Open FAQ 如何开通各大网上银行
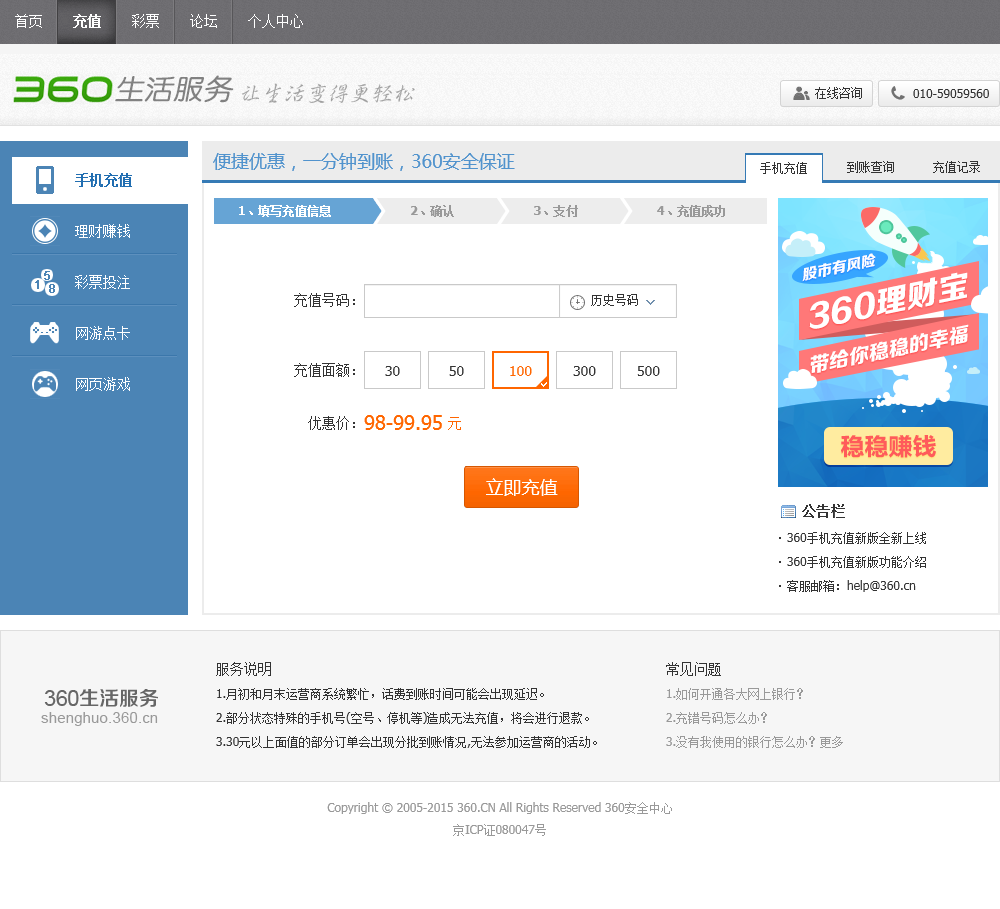This screenshot has height=909, width=1000. pyautogui.click(x=734, y=694)
